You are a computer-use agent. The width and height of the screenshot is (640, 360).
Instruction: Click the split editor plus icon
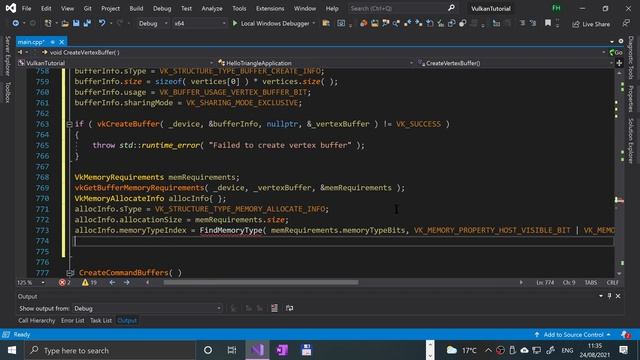(x=619, y=63)
